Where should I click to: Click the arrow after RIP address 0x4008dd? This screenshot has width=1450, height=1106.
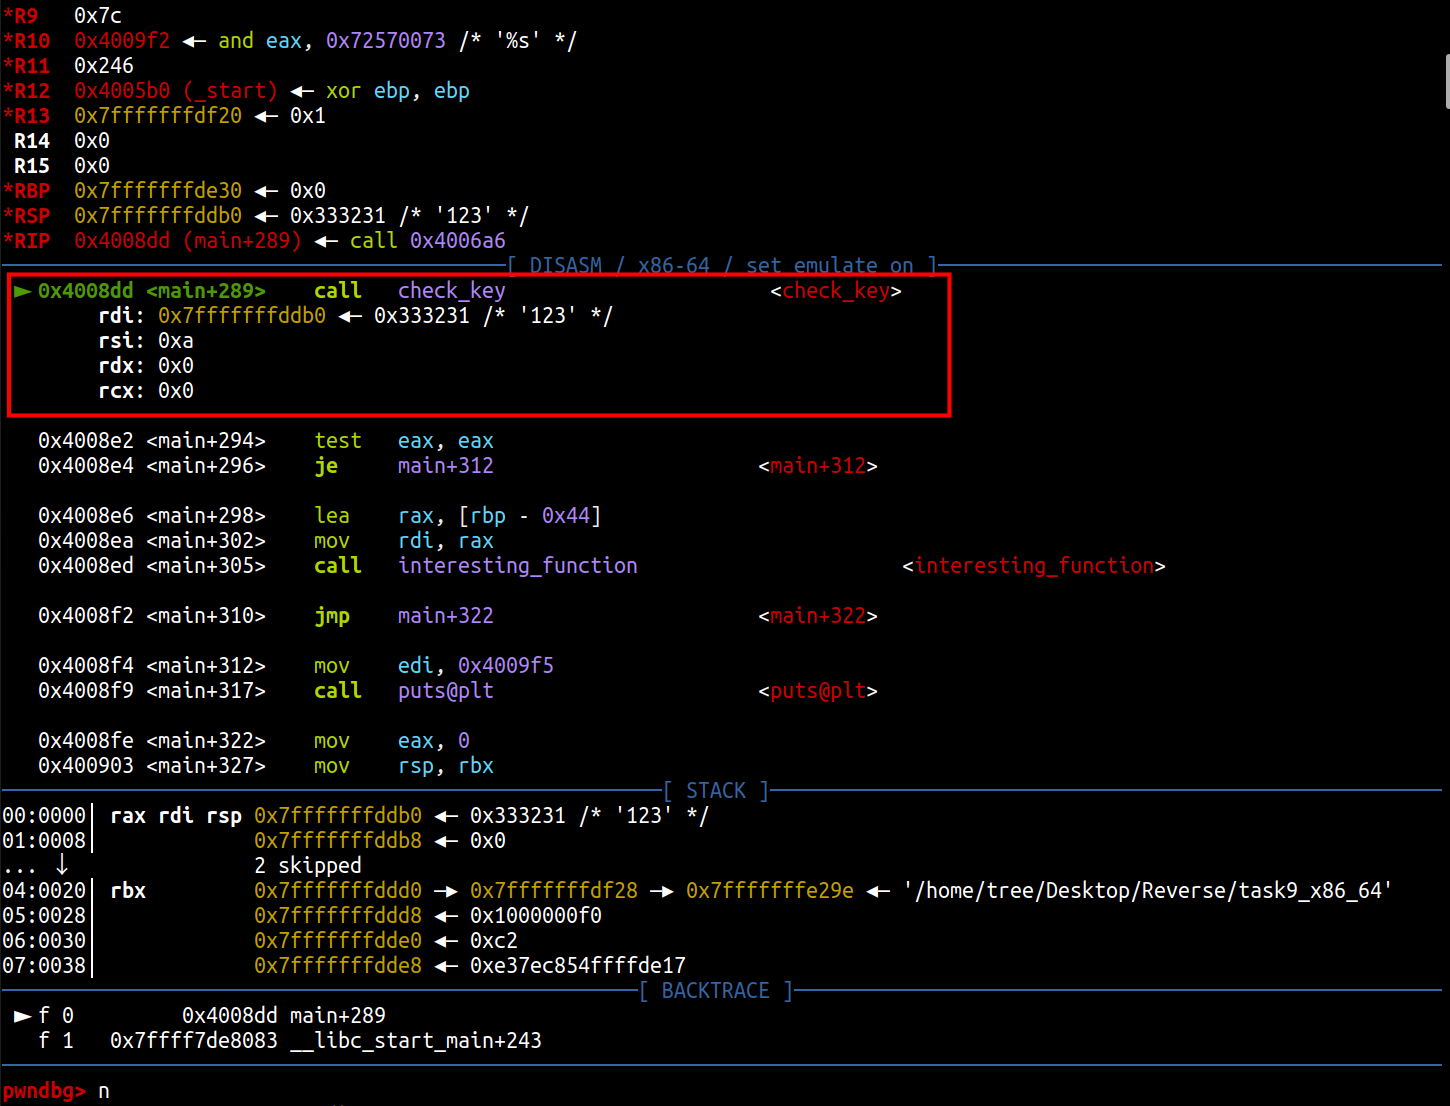[326, 241]
